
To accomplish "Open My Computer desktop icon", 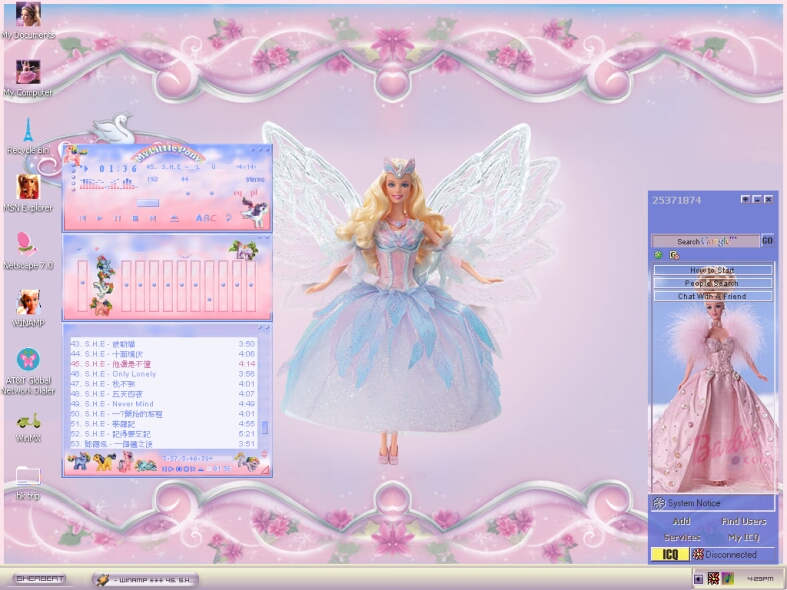I will tap(28, 78).
